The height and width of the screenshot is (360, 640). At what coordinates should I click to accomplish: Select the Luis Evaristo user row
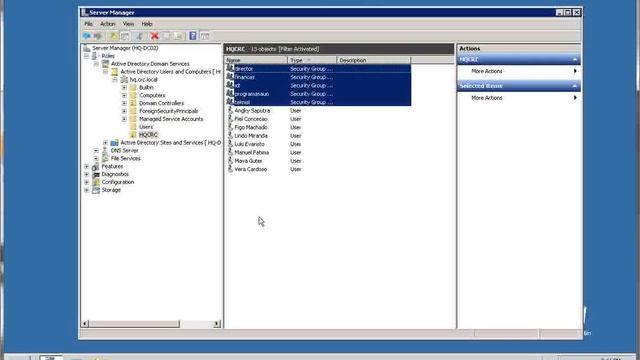tap(318, 144)
